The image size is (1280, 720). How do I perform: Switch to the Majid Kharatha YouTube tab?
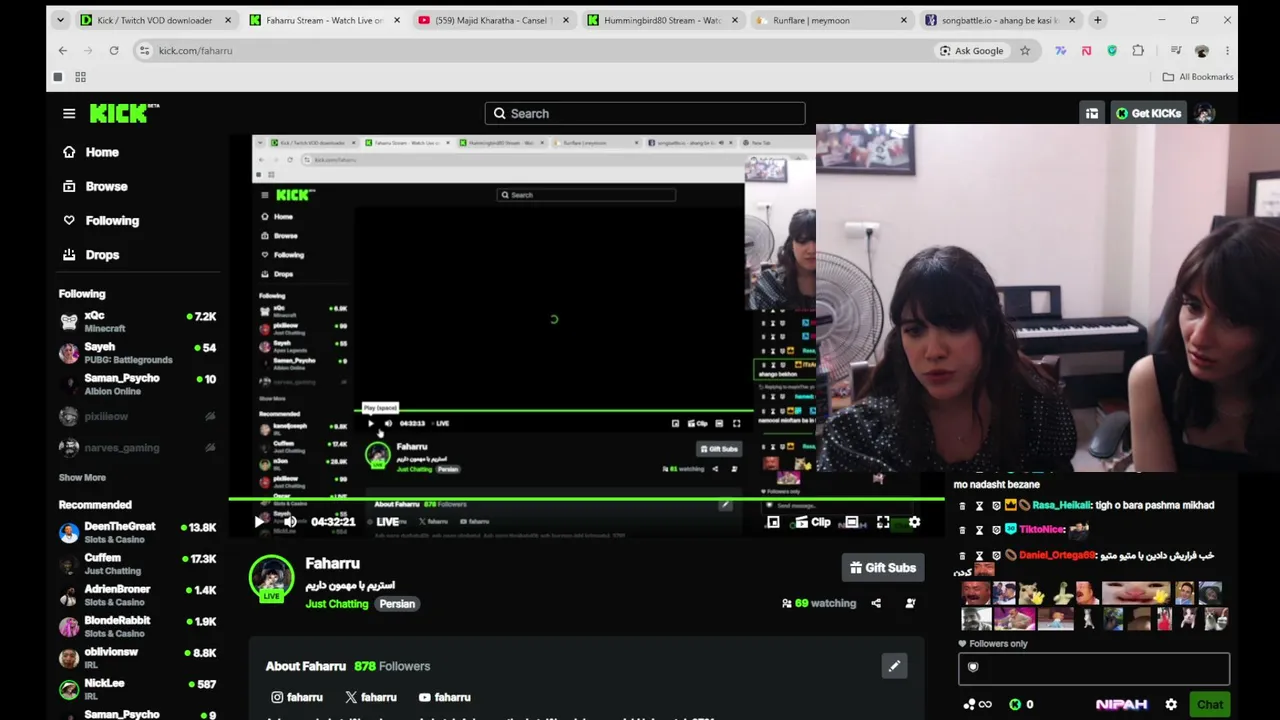point(494,20)
